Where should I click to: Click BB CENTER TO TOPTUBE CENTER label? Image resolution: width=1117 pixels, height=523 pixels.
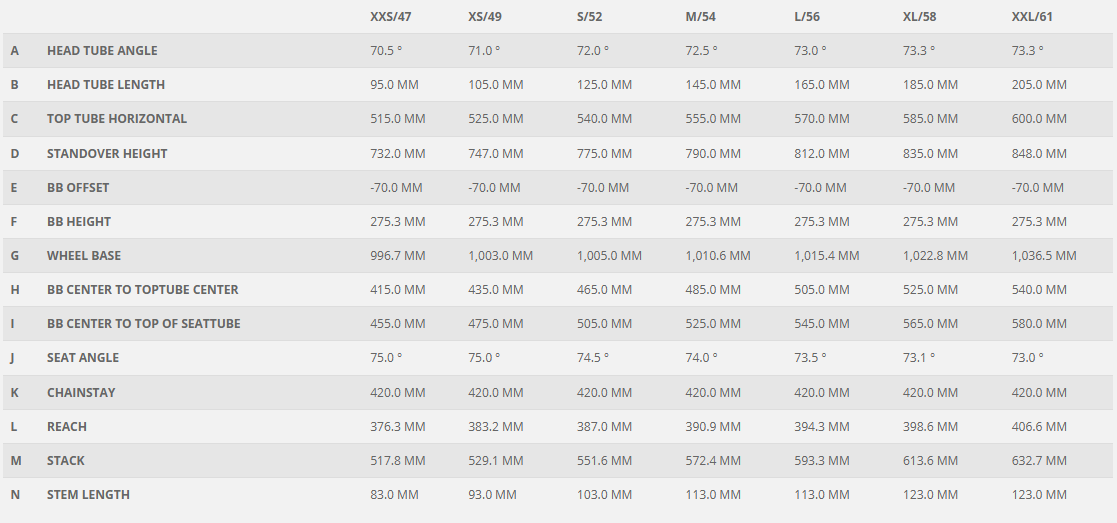pyautogui.click(x=143, y=290)
